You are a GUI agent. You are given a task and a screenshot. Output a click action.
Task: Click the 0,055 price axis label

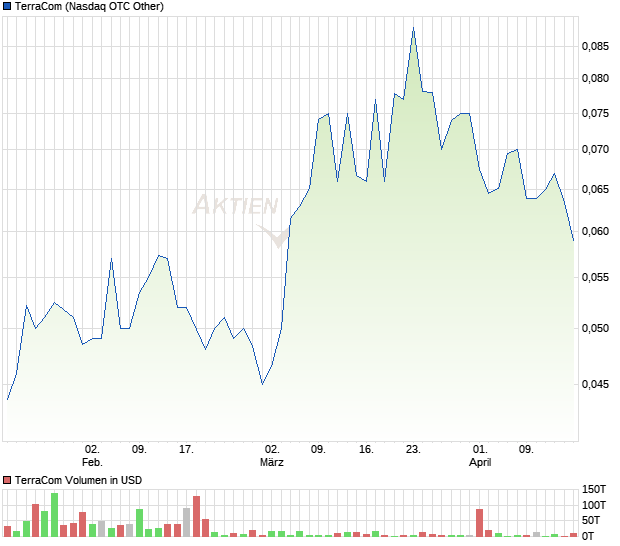(595, 278)
